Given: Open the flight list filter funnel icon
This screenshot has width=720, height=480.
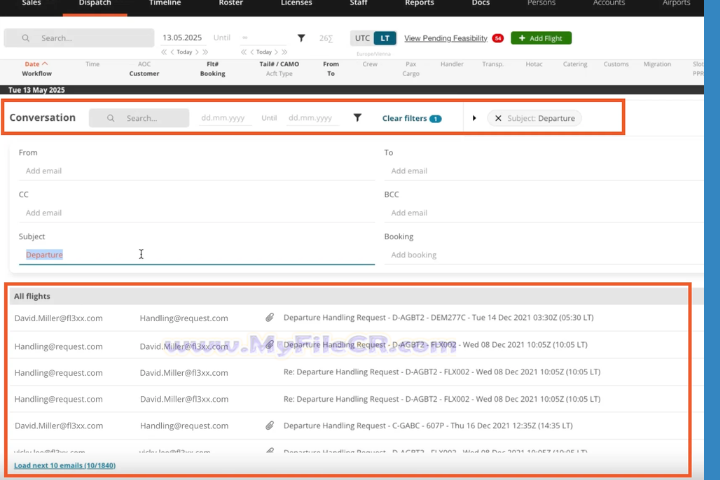Looking at the screenshot, I should pyautogui.click(x=301, y=38).
